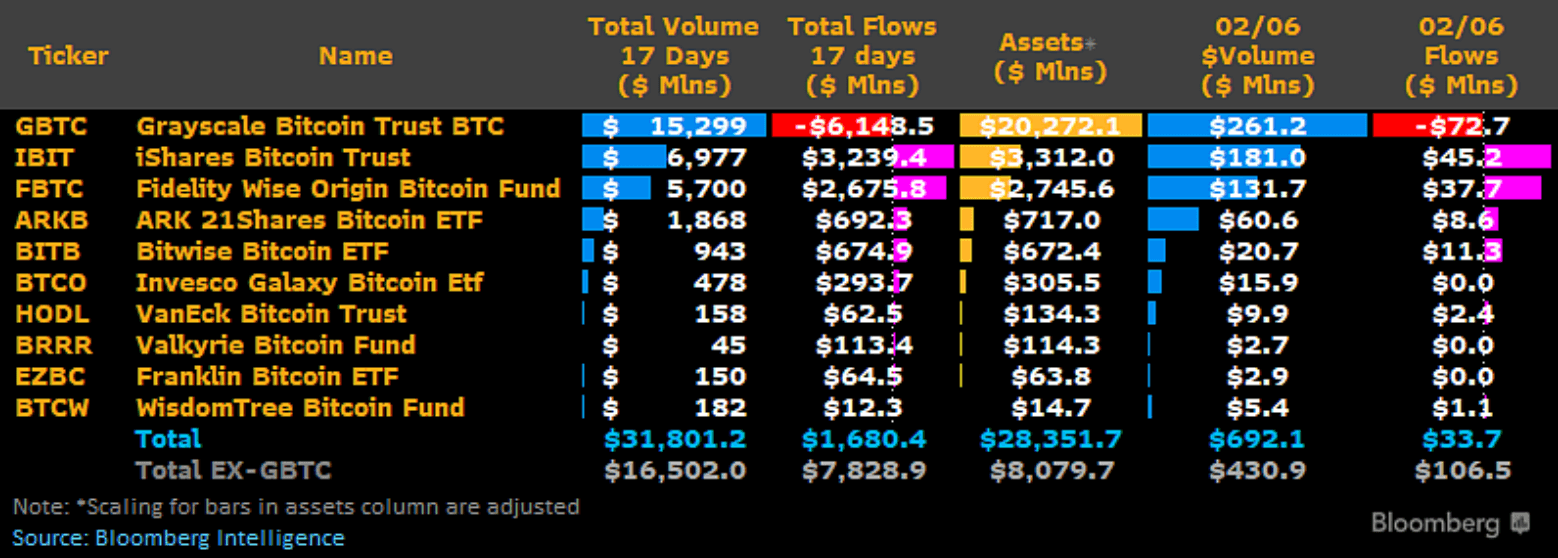Click the Assets column header
Viewport: 1558px width, 558px height.
pyautogui.click(x=1050, y=57)
